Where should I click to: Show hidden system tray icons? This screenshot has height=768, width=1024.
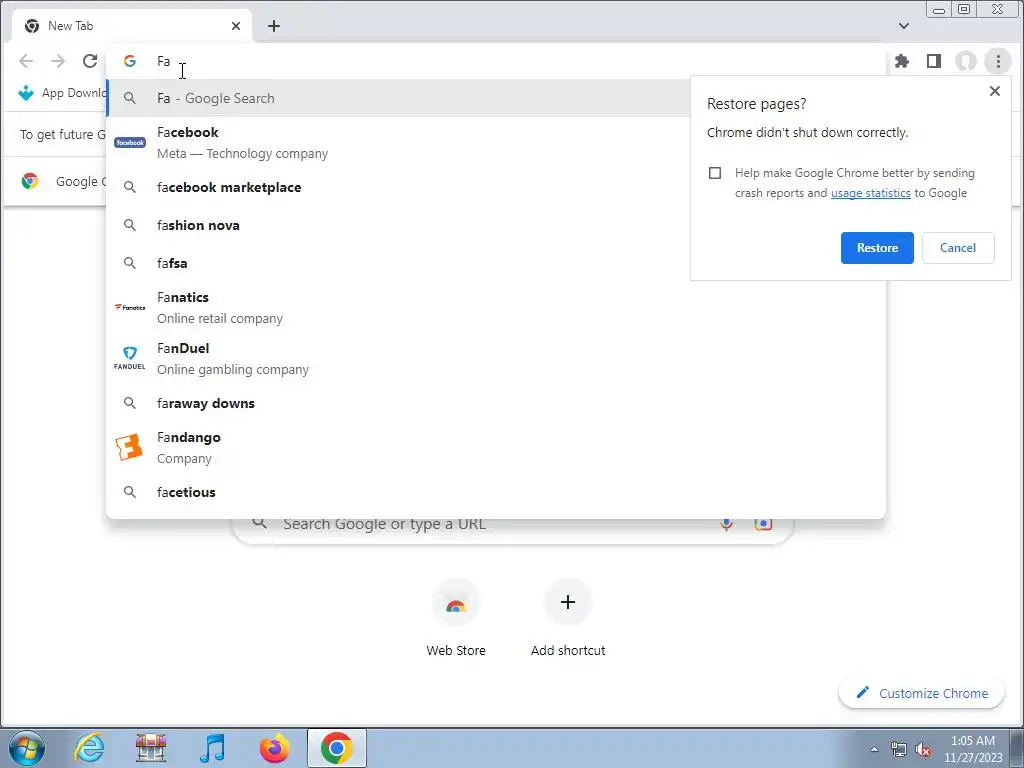pos(874,749)
